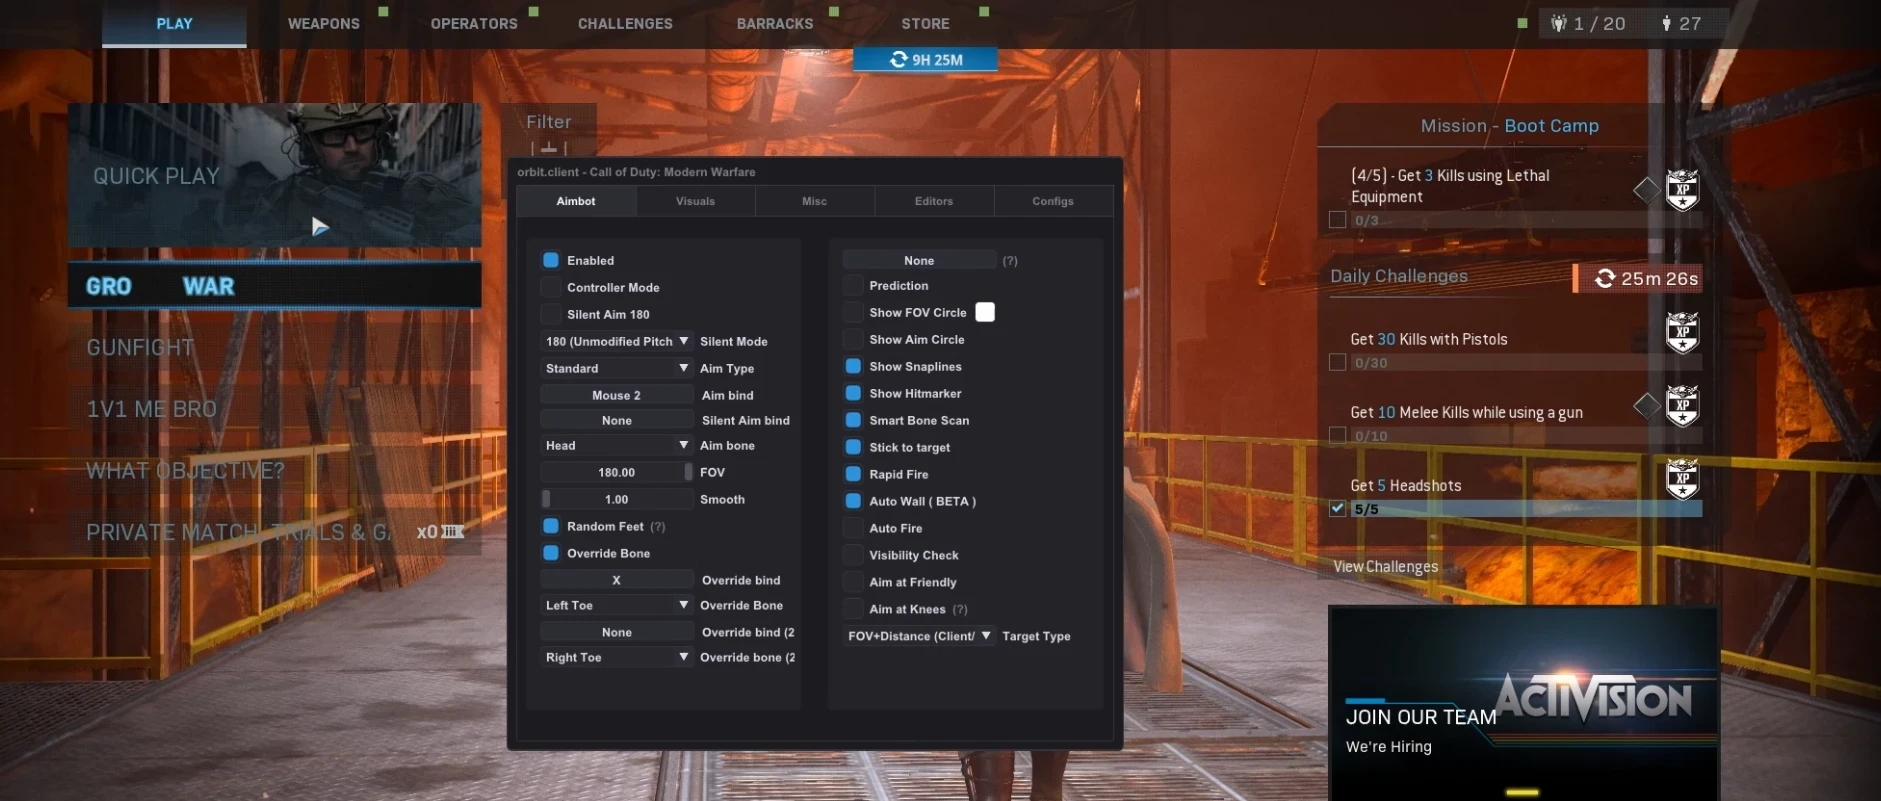Screen dimensions: 1881x801
Task: Toggle the Enabled checkbox in Aimbot tab
Action: (551, 260)
